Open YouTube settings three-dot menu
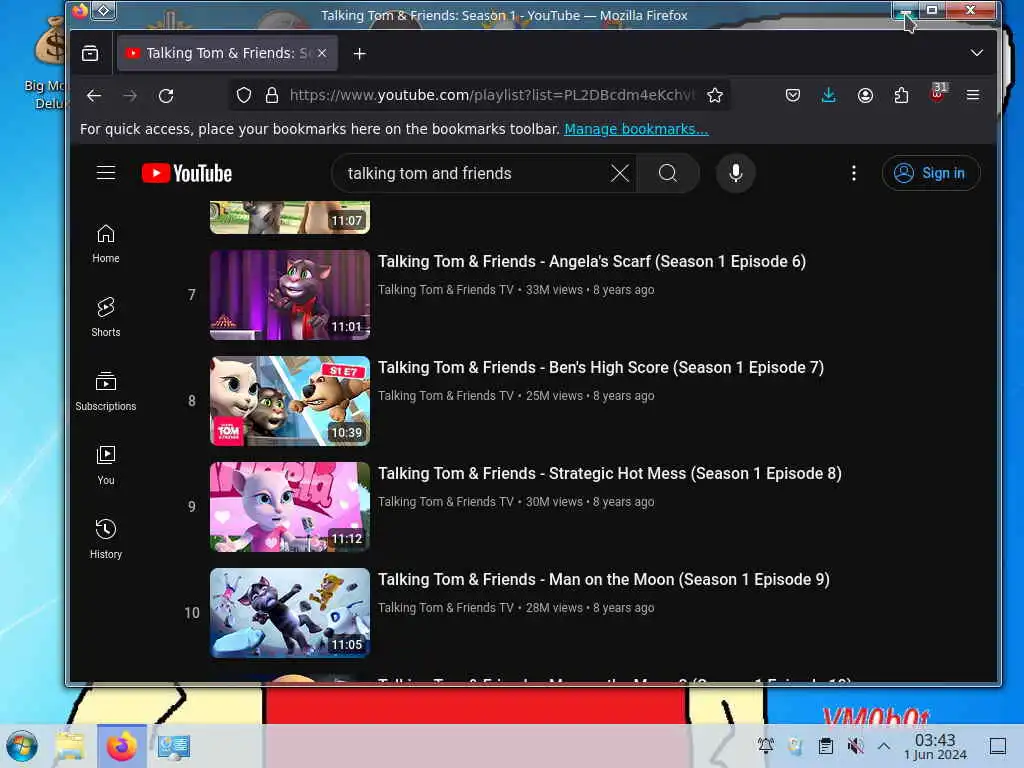This screenshot has height=768, width=1024. (x=854, y=173)
